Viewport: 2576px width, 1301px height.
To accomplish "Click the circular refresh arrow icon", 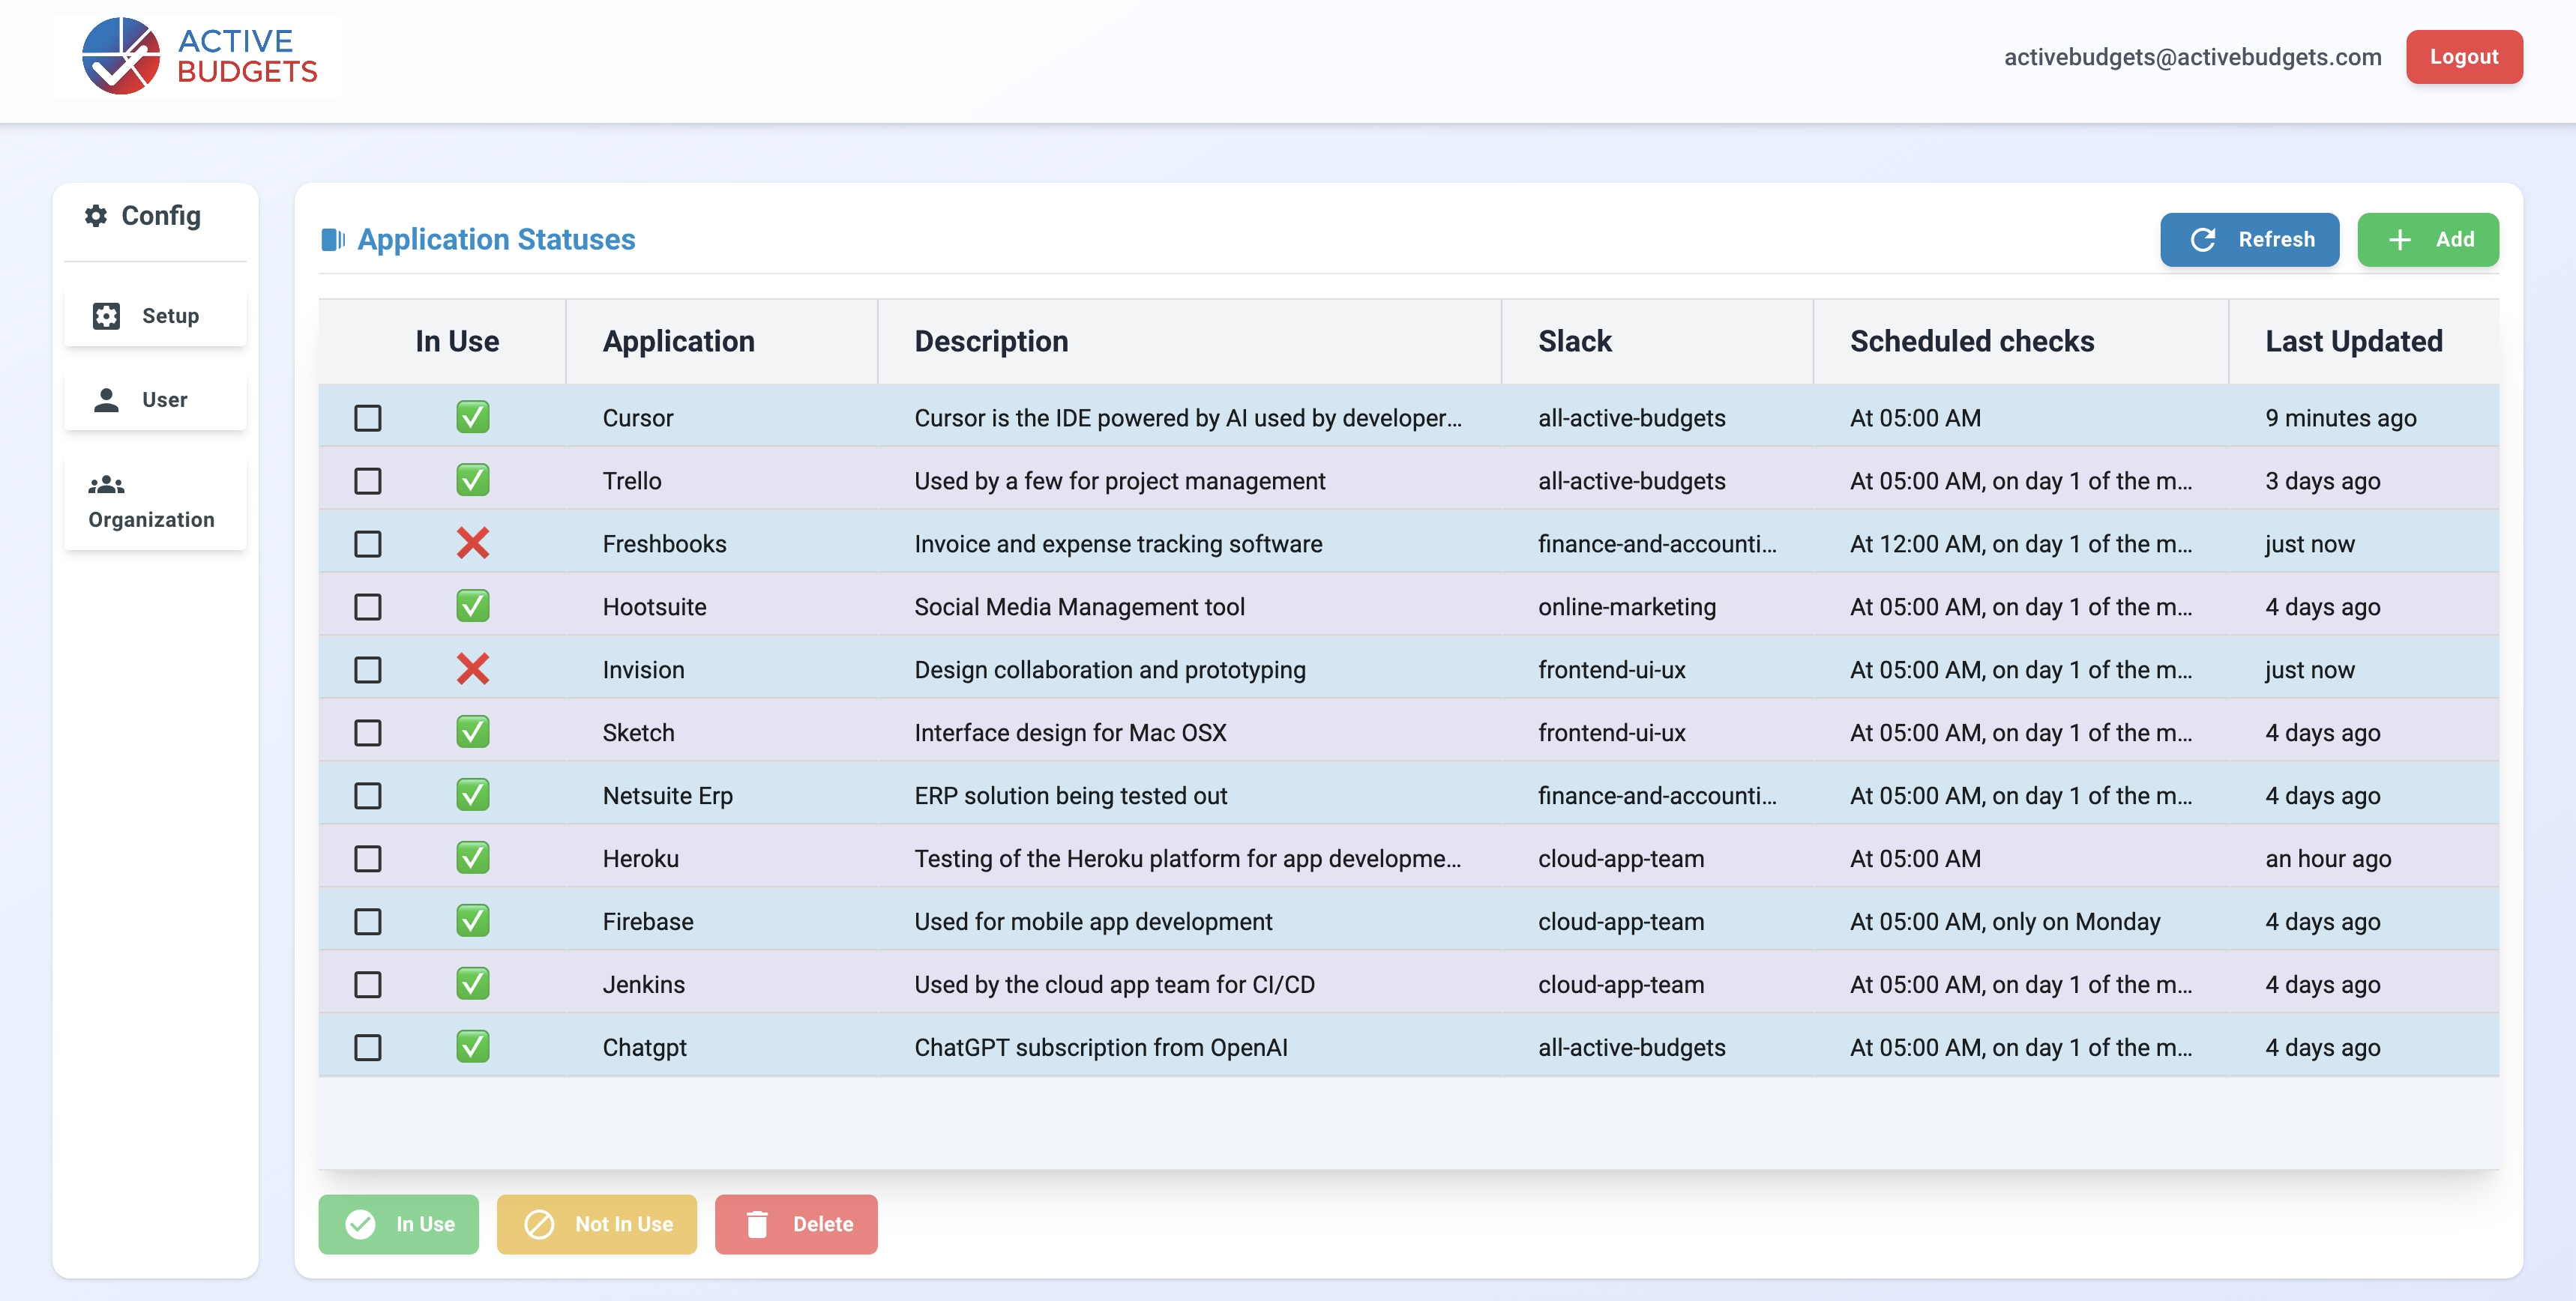I will tap(2205, 239).
